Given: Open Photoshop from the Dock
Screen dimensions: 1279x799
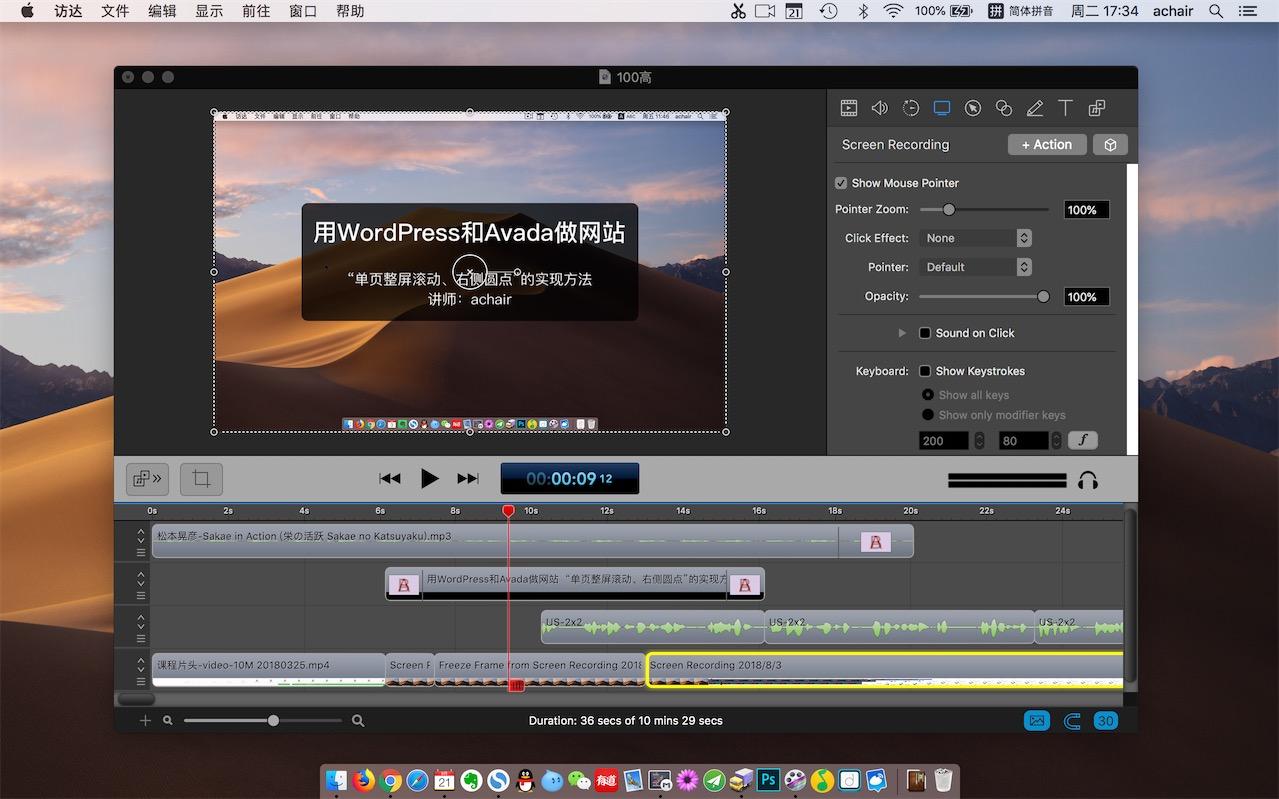Looking at the screenshot, I should tap(768, 780).
